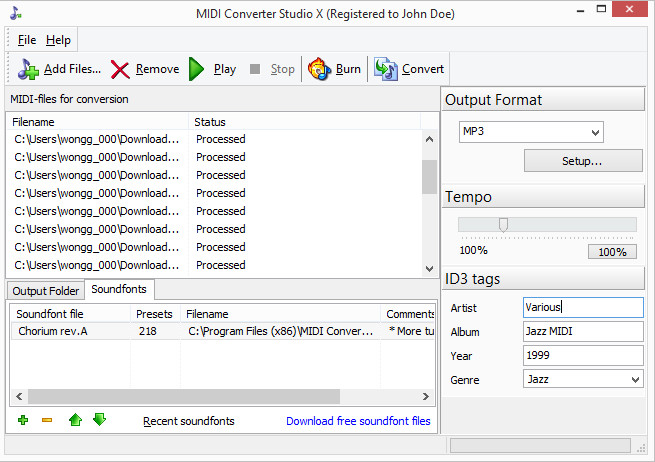Click the Status column header
Image resolution: width=655 pixels, height=462 pixels.
[x=304, y=122]
